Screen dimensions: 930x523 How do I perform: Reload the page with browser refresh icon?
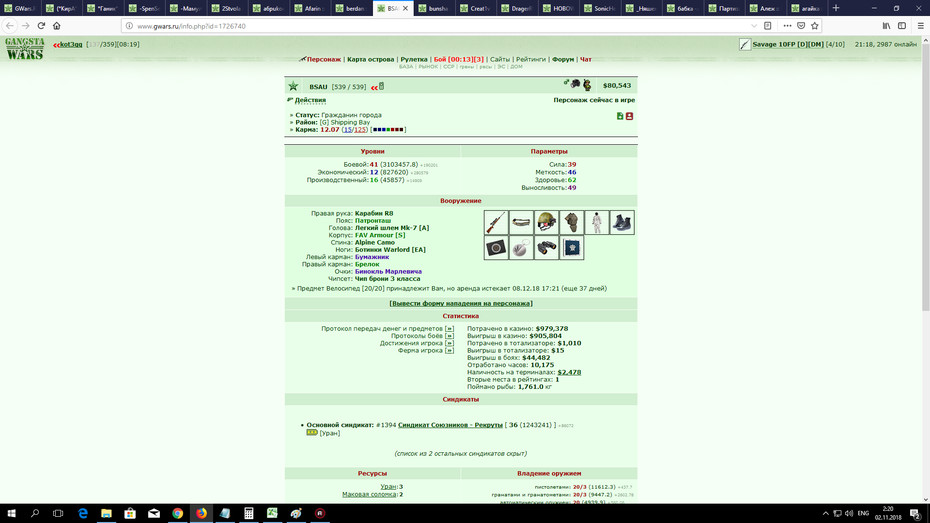(41, 25)
